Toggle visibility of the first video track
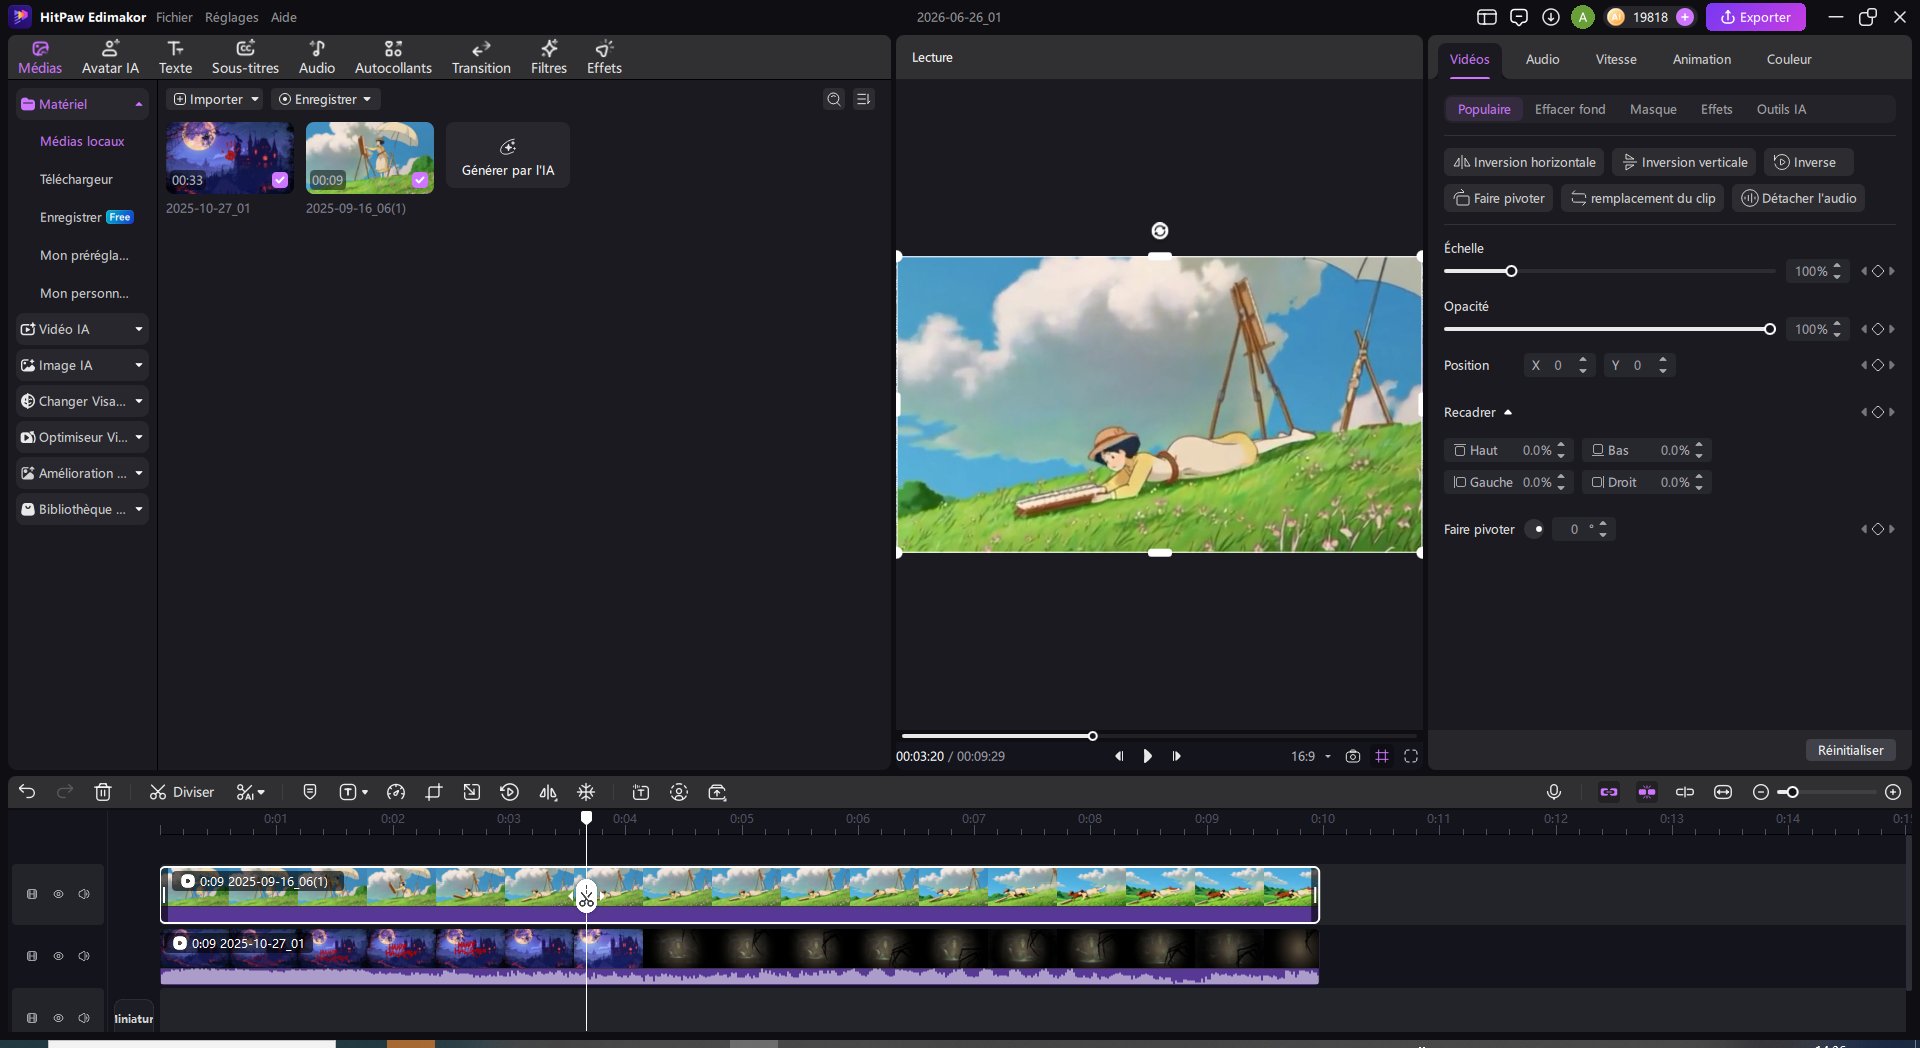The height and width of the screenshot is (1048, 1920). (58, 894)
